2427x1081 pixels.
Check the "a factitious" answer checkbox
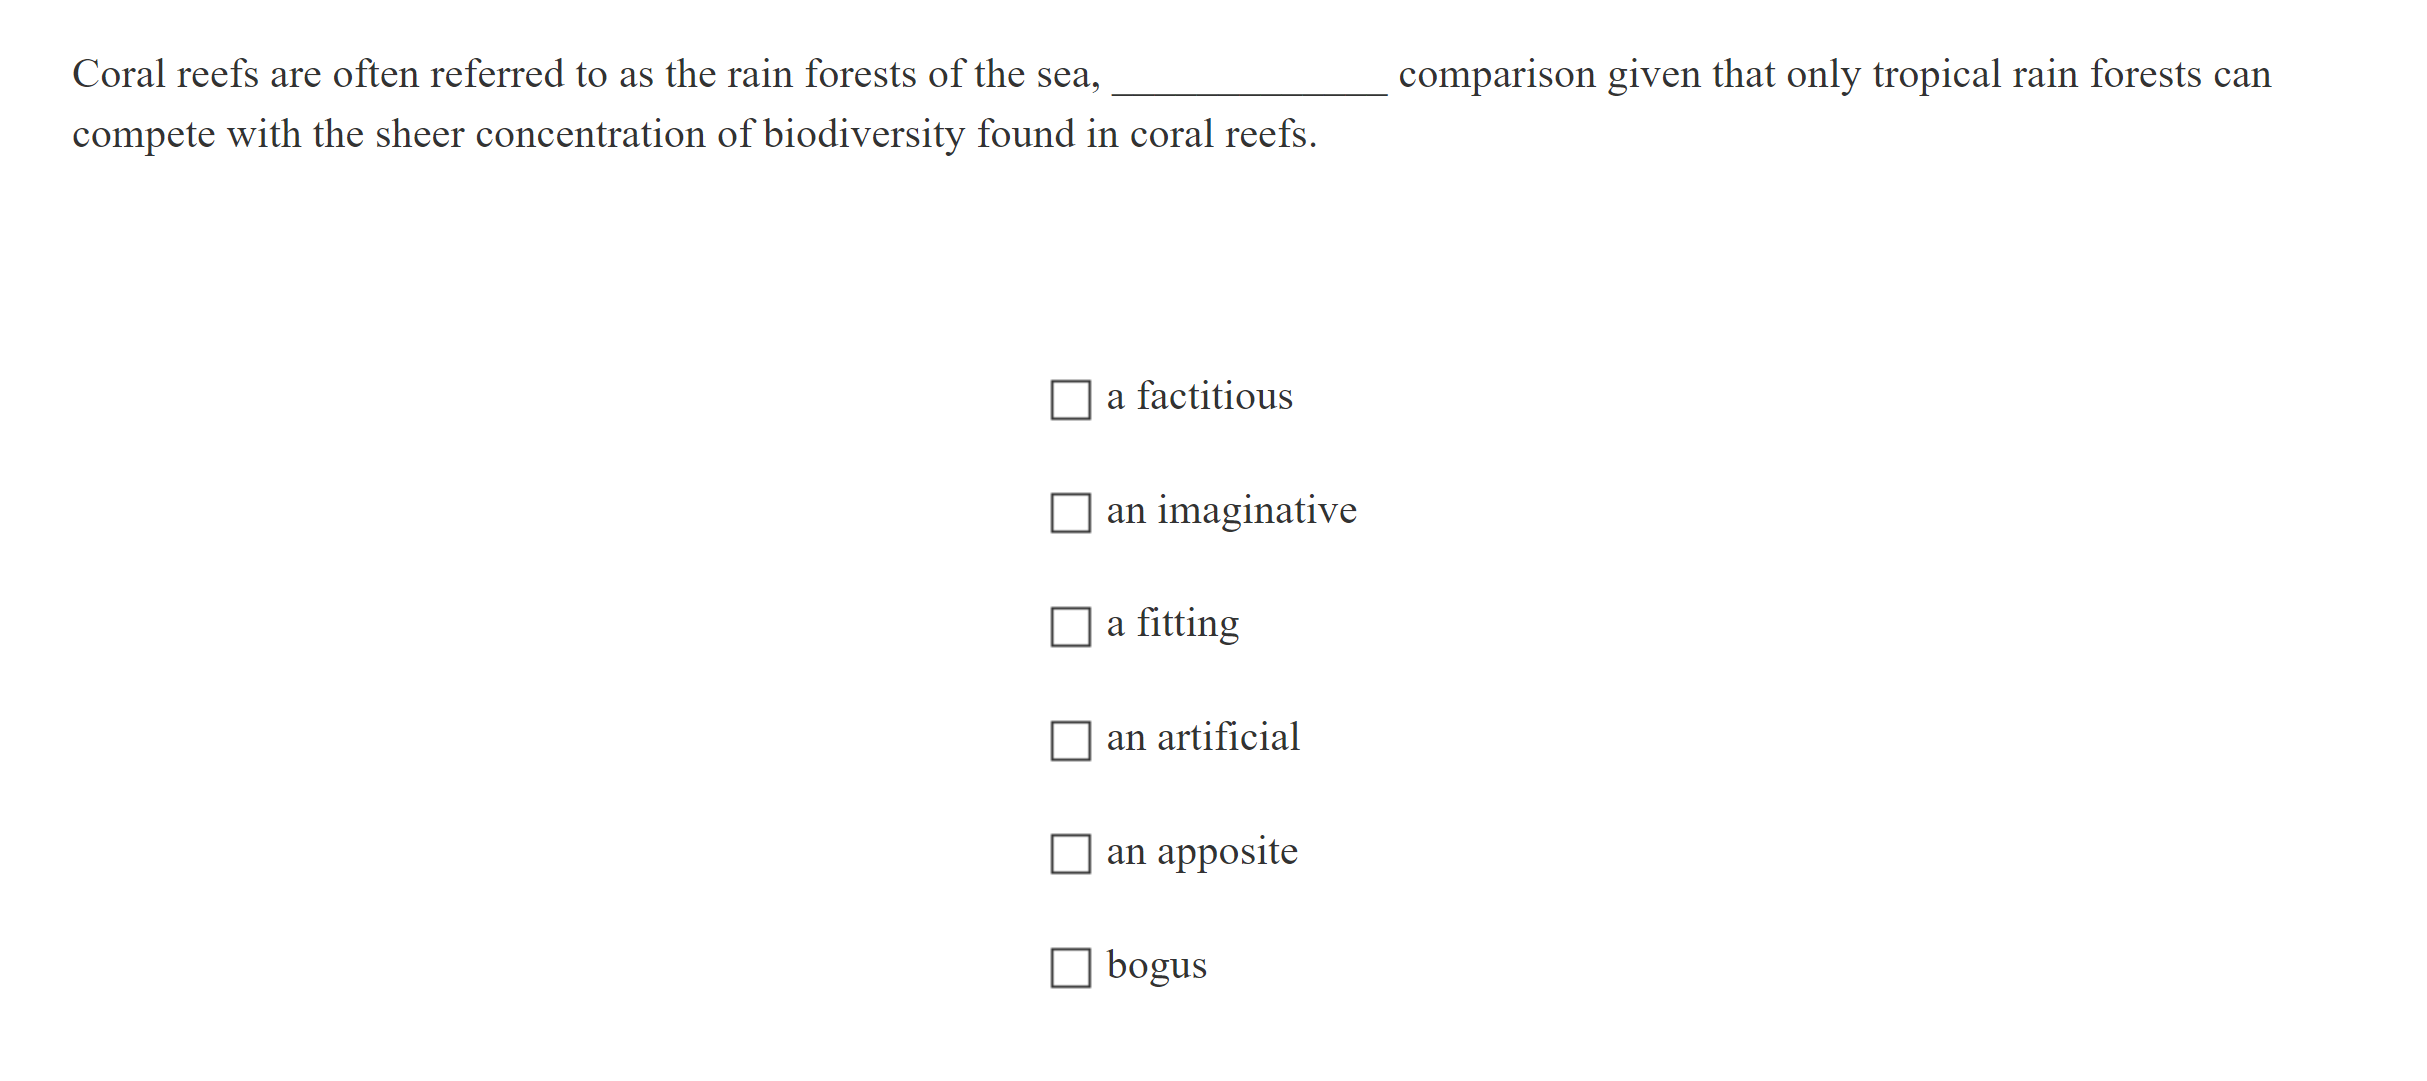pyautogui.click(x=1071, y=402)
